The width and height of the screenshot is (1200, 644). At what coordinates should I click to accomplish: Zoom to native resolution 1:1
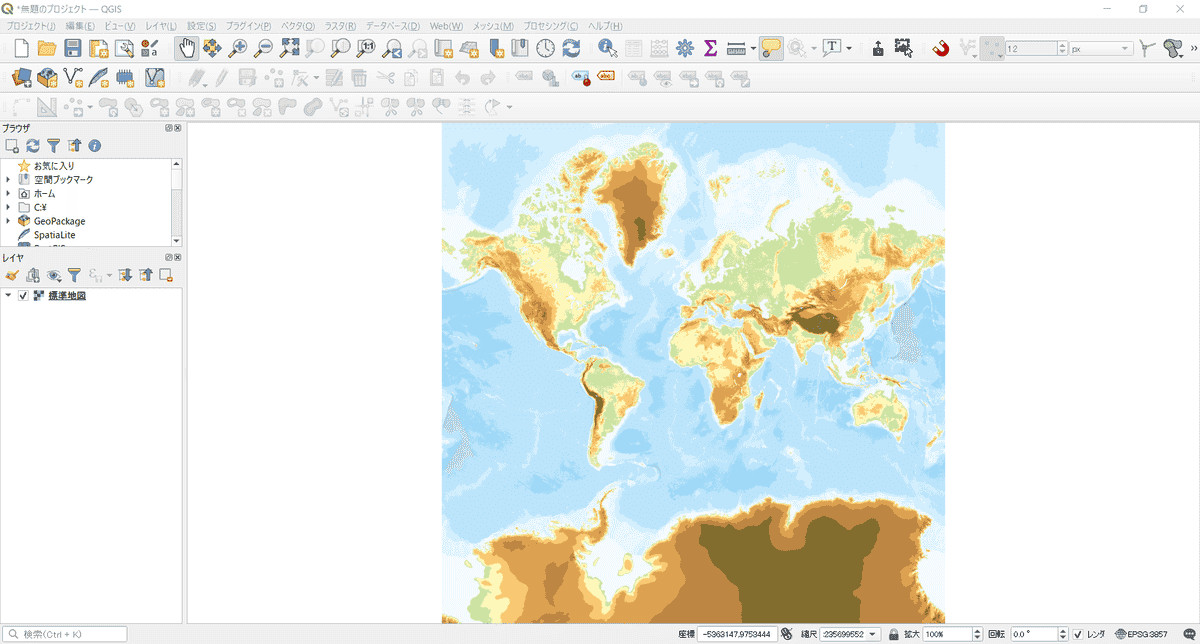click(367, 48)
